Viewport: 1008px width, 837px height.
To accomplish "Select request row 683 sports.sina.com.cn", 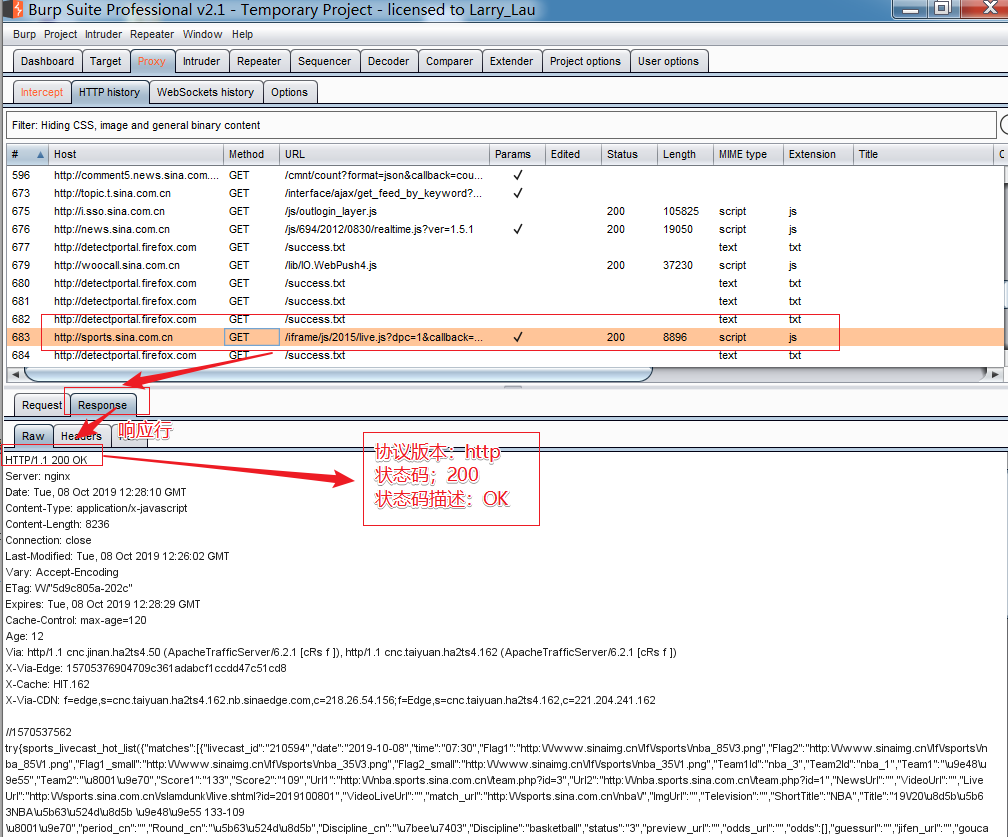I will tap(505, 337).
